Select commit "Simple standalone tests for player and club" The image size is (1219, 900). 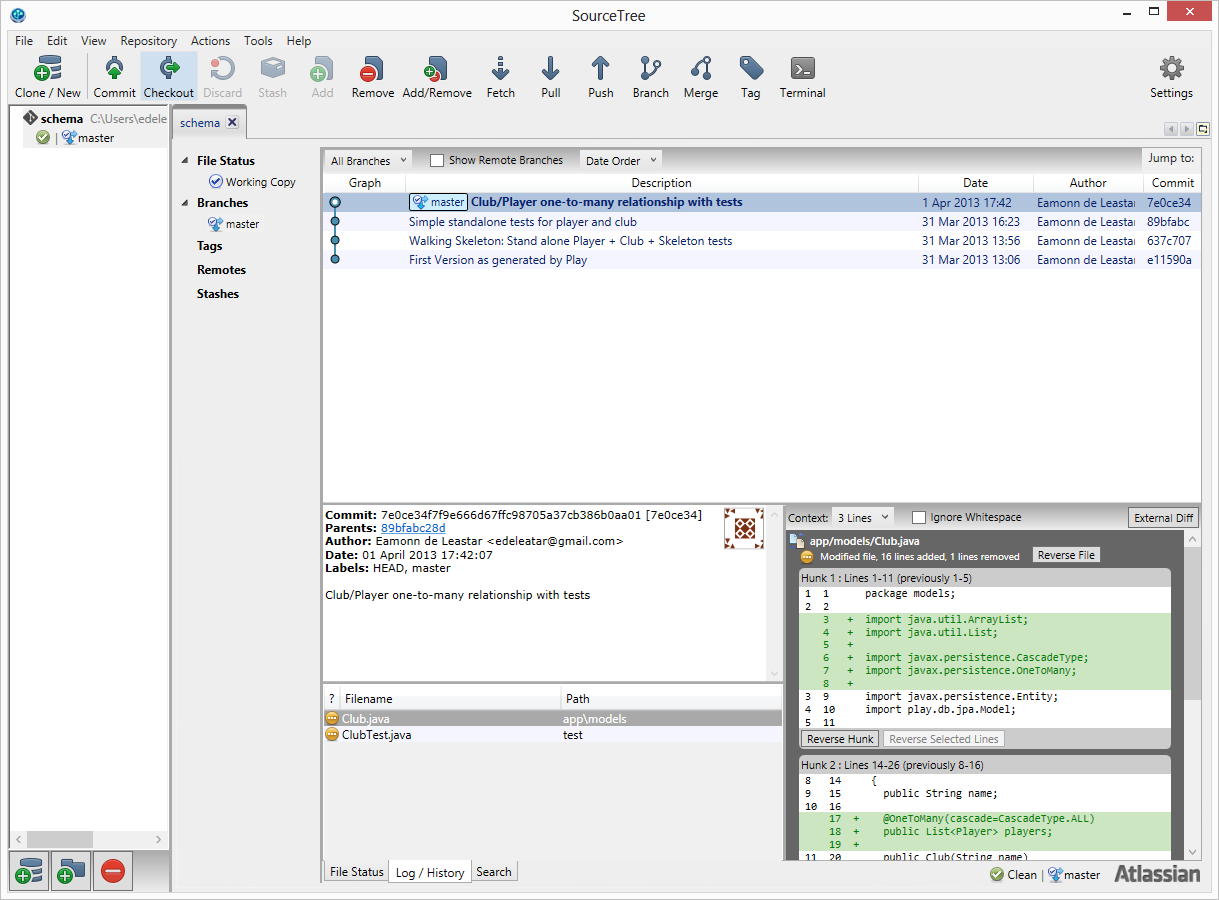pyautogui.click(x=761, y=222)
